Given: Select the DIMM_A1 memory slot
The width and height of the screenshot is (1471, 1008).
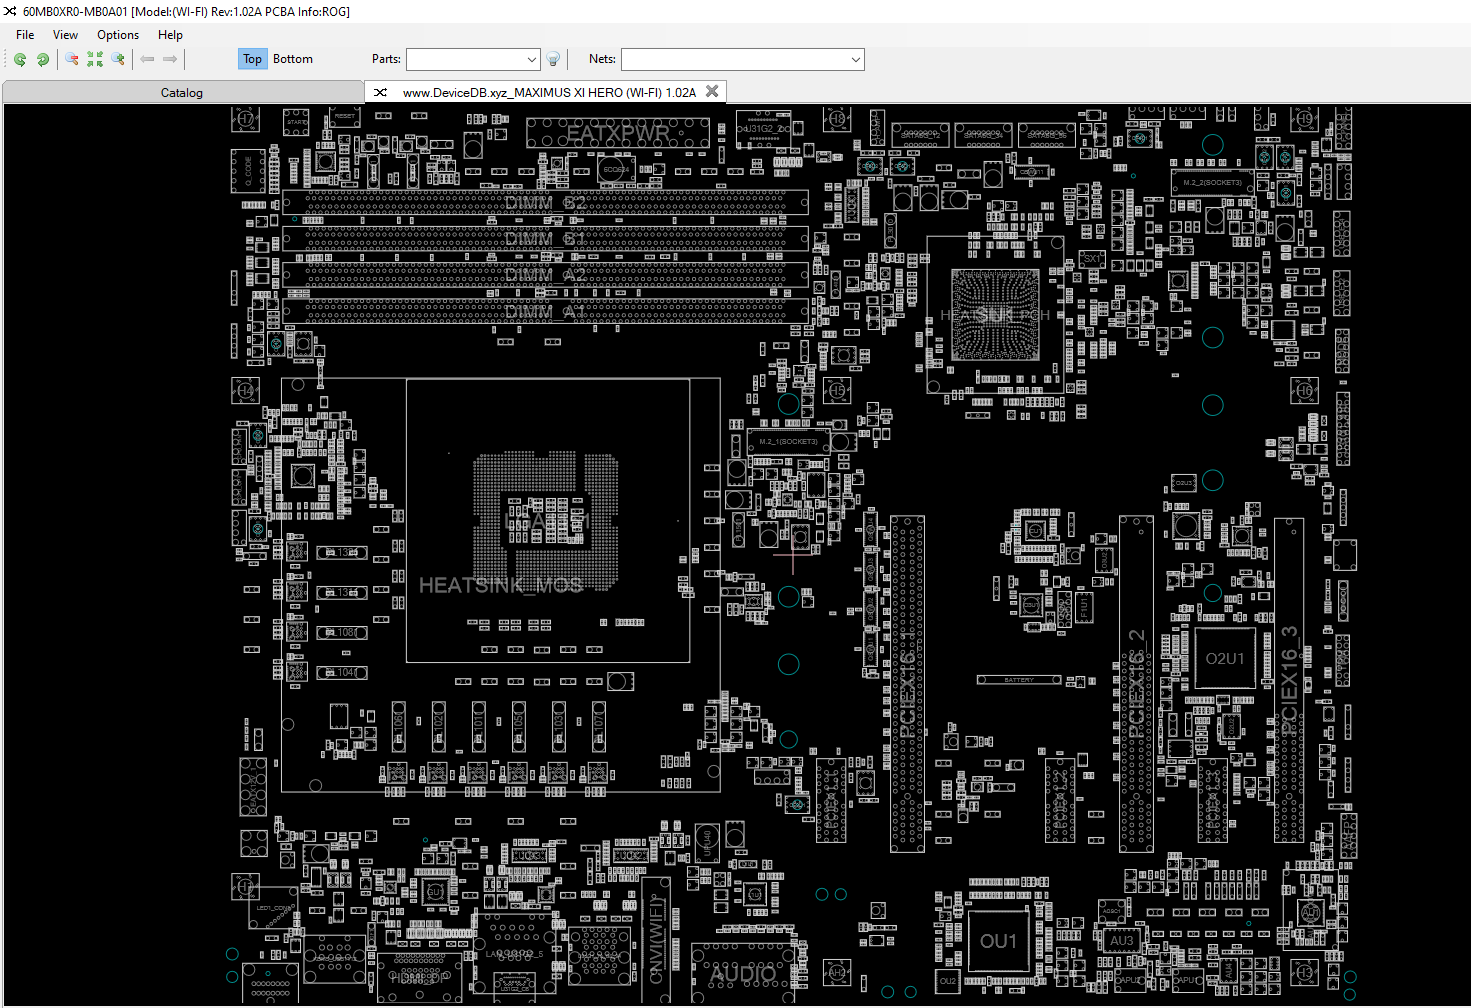Looking at the screenshot, I should pos(546,312).
